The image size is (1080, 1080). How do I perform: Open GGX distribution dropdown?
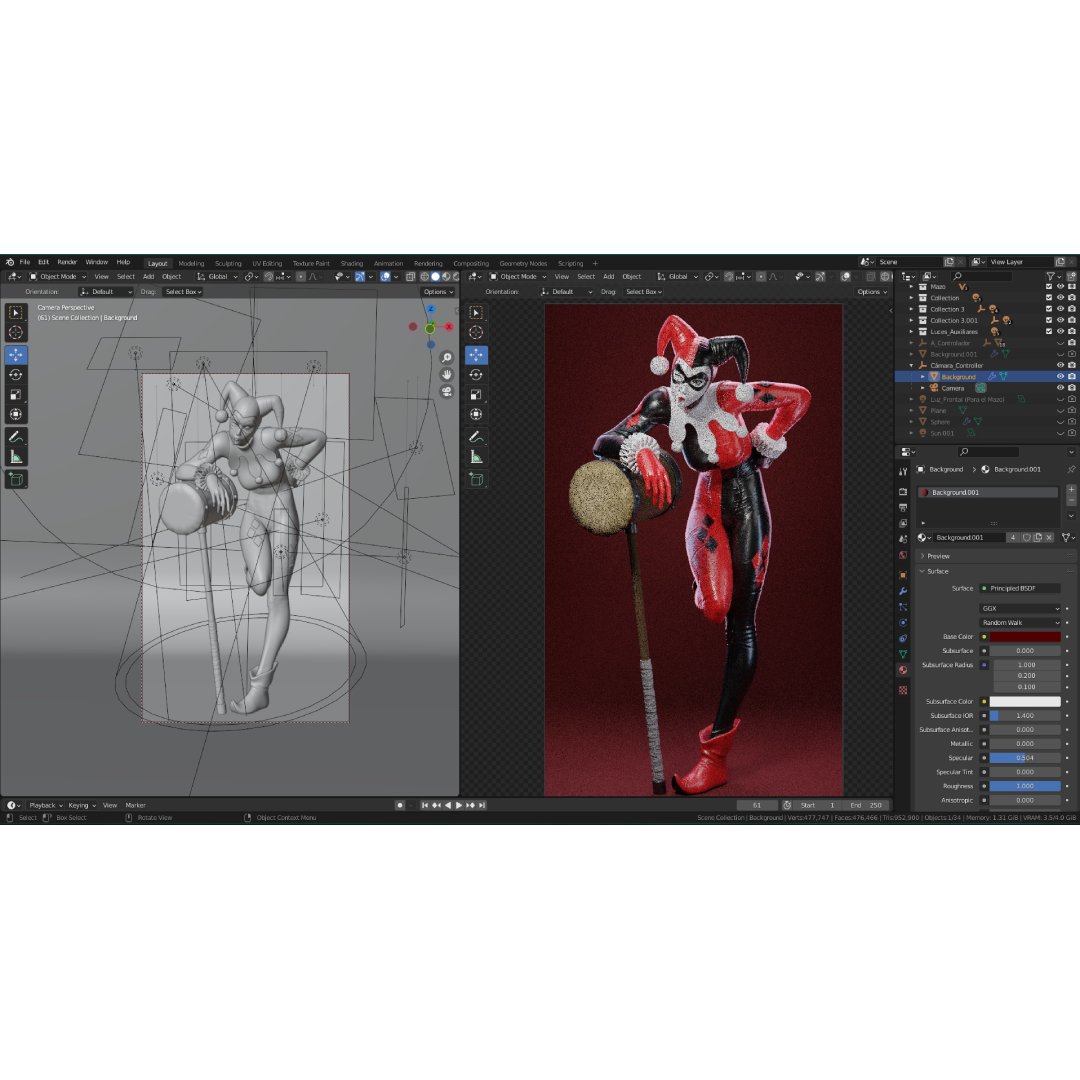(x=1019, y=609)
